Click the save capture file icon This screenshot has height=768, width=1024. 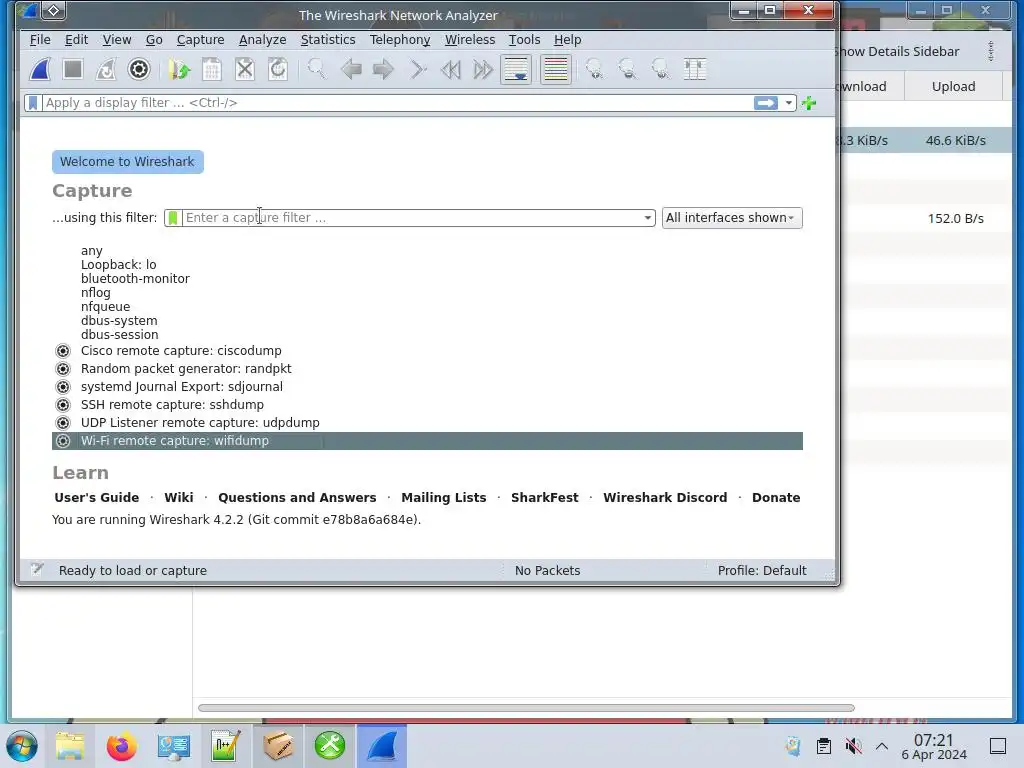coord(212,69)
